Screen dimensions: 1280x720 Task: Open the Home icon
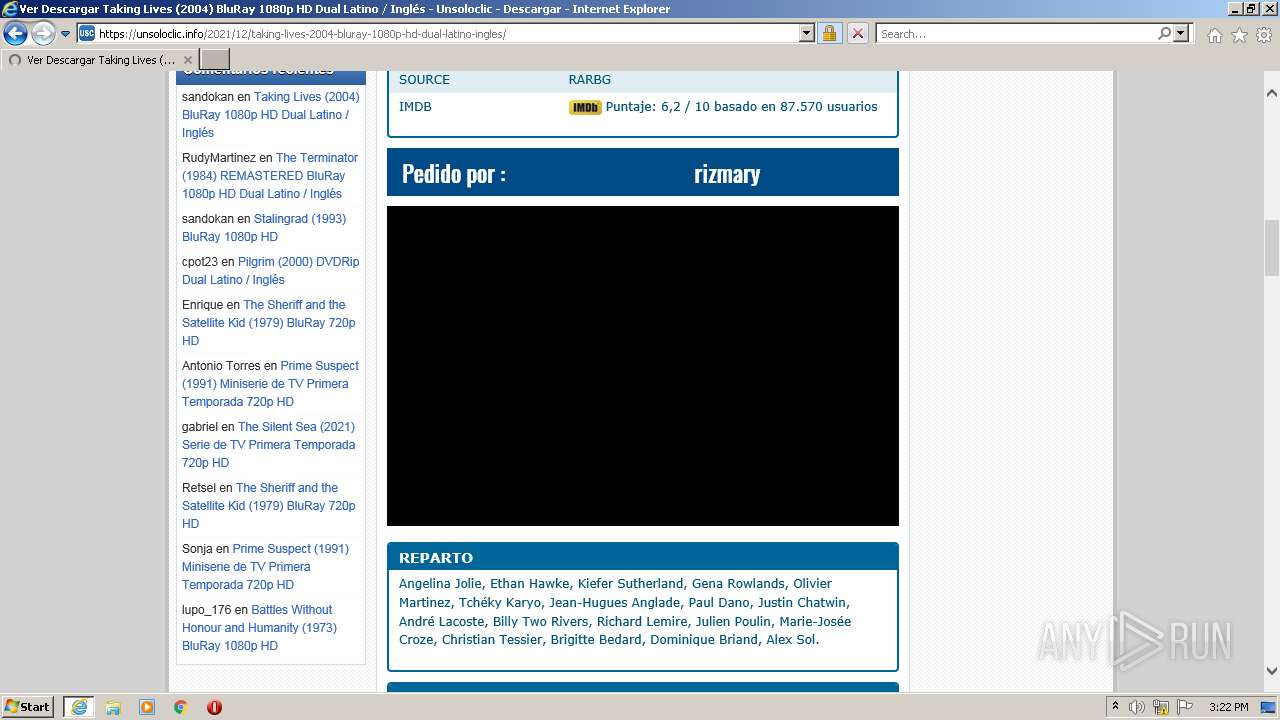click(1214, 35)
